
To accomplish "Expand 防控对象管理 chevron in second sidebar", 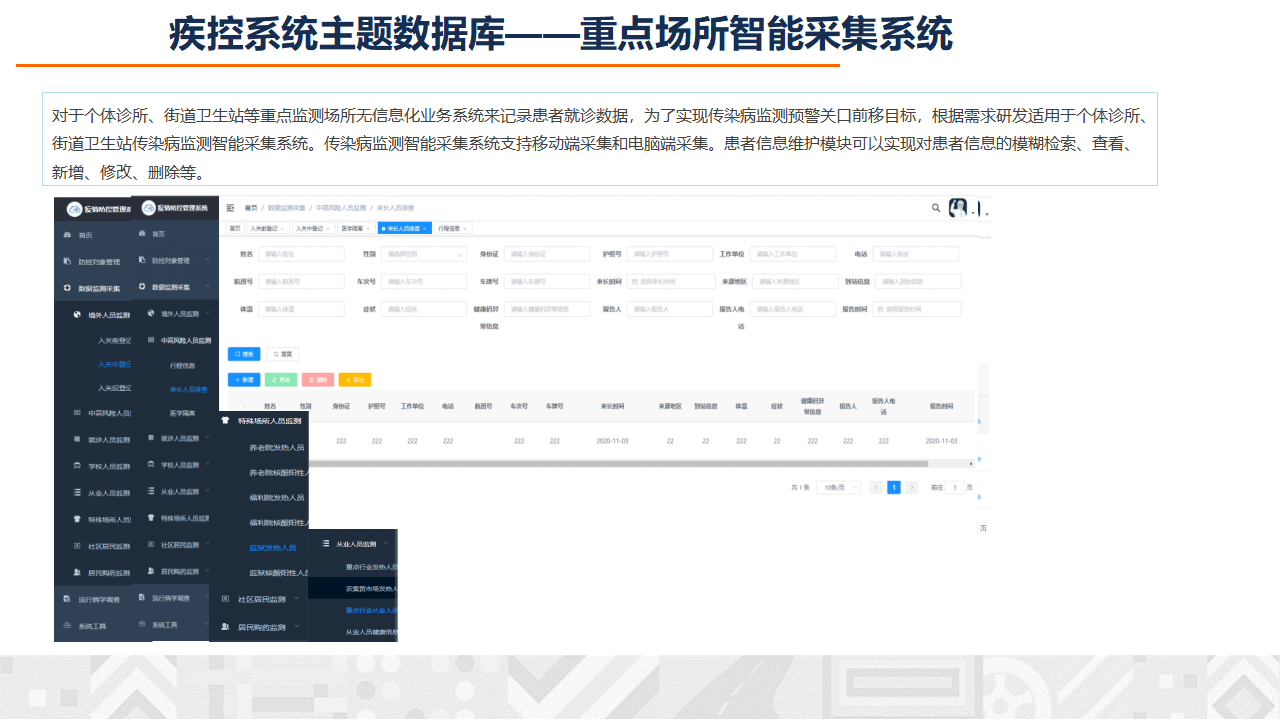I will click(x=207, y=260).
